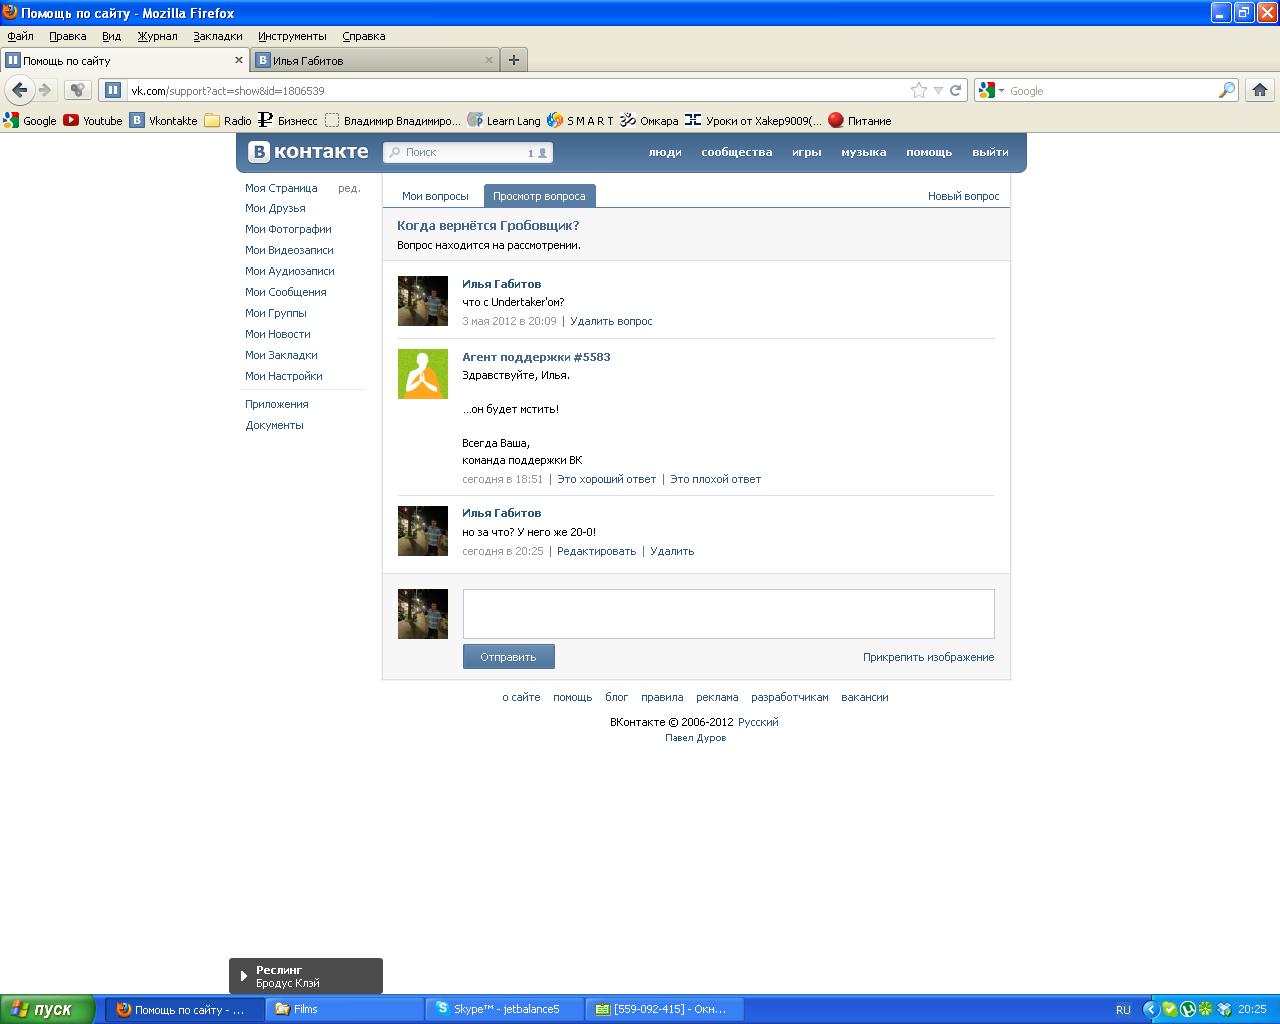
Task: Bookmark this page with the star icon
Action: (x=919, y=90)
